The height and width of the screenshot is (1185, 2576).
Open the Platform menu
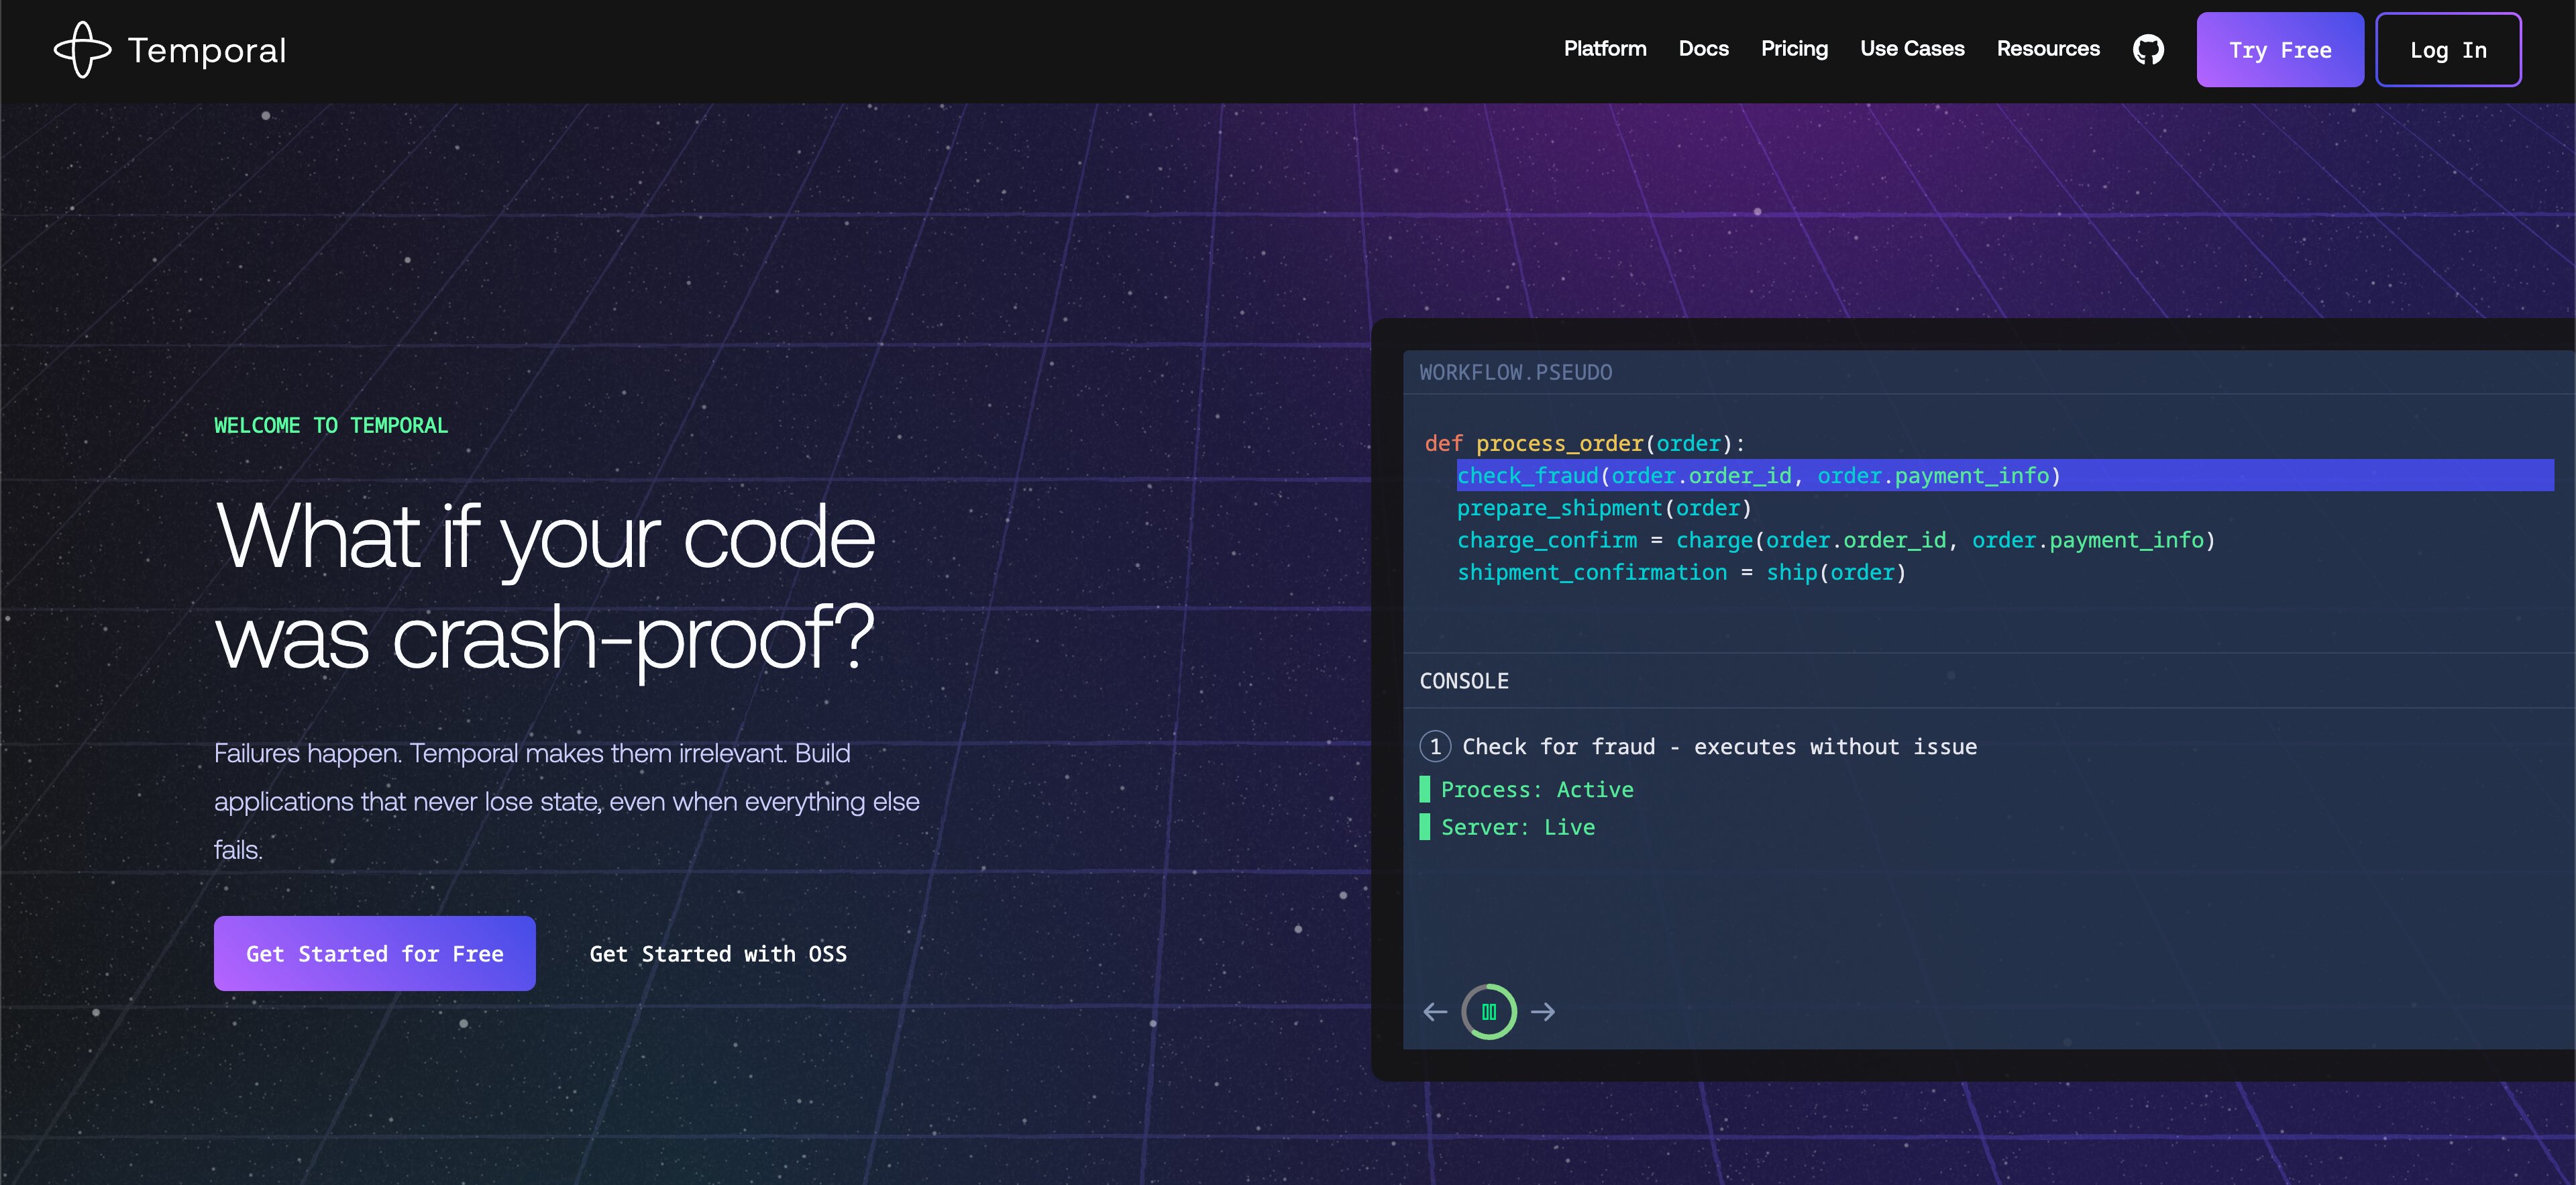(x=1604, y=49)
